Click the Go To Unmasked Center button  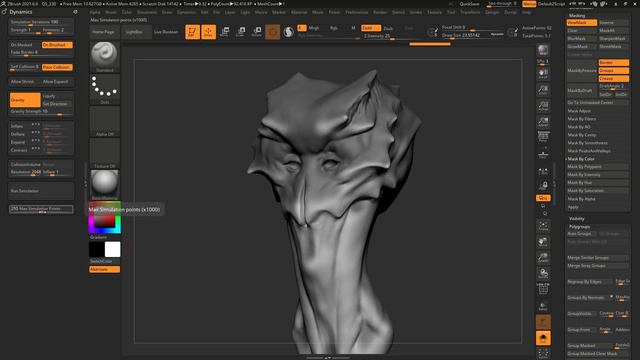[598, 102]
